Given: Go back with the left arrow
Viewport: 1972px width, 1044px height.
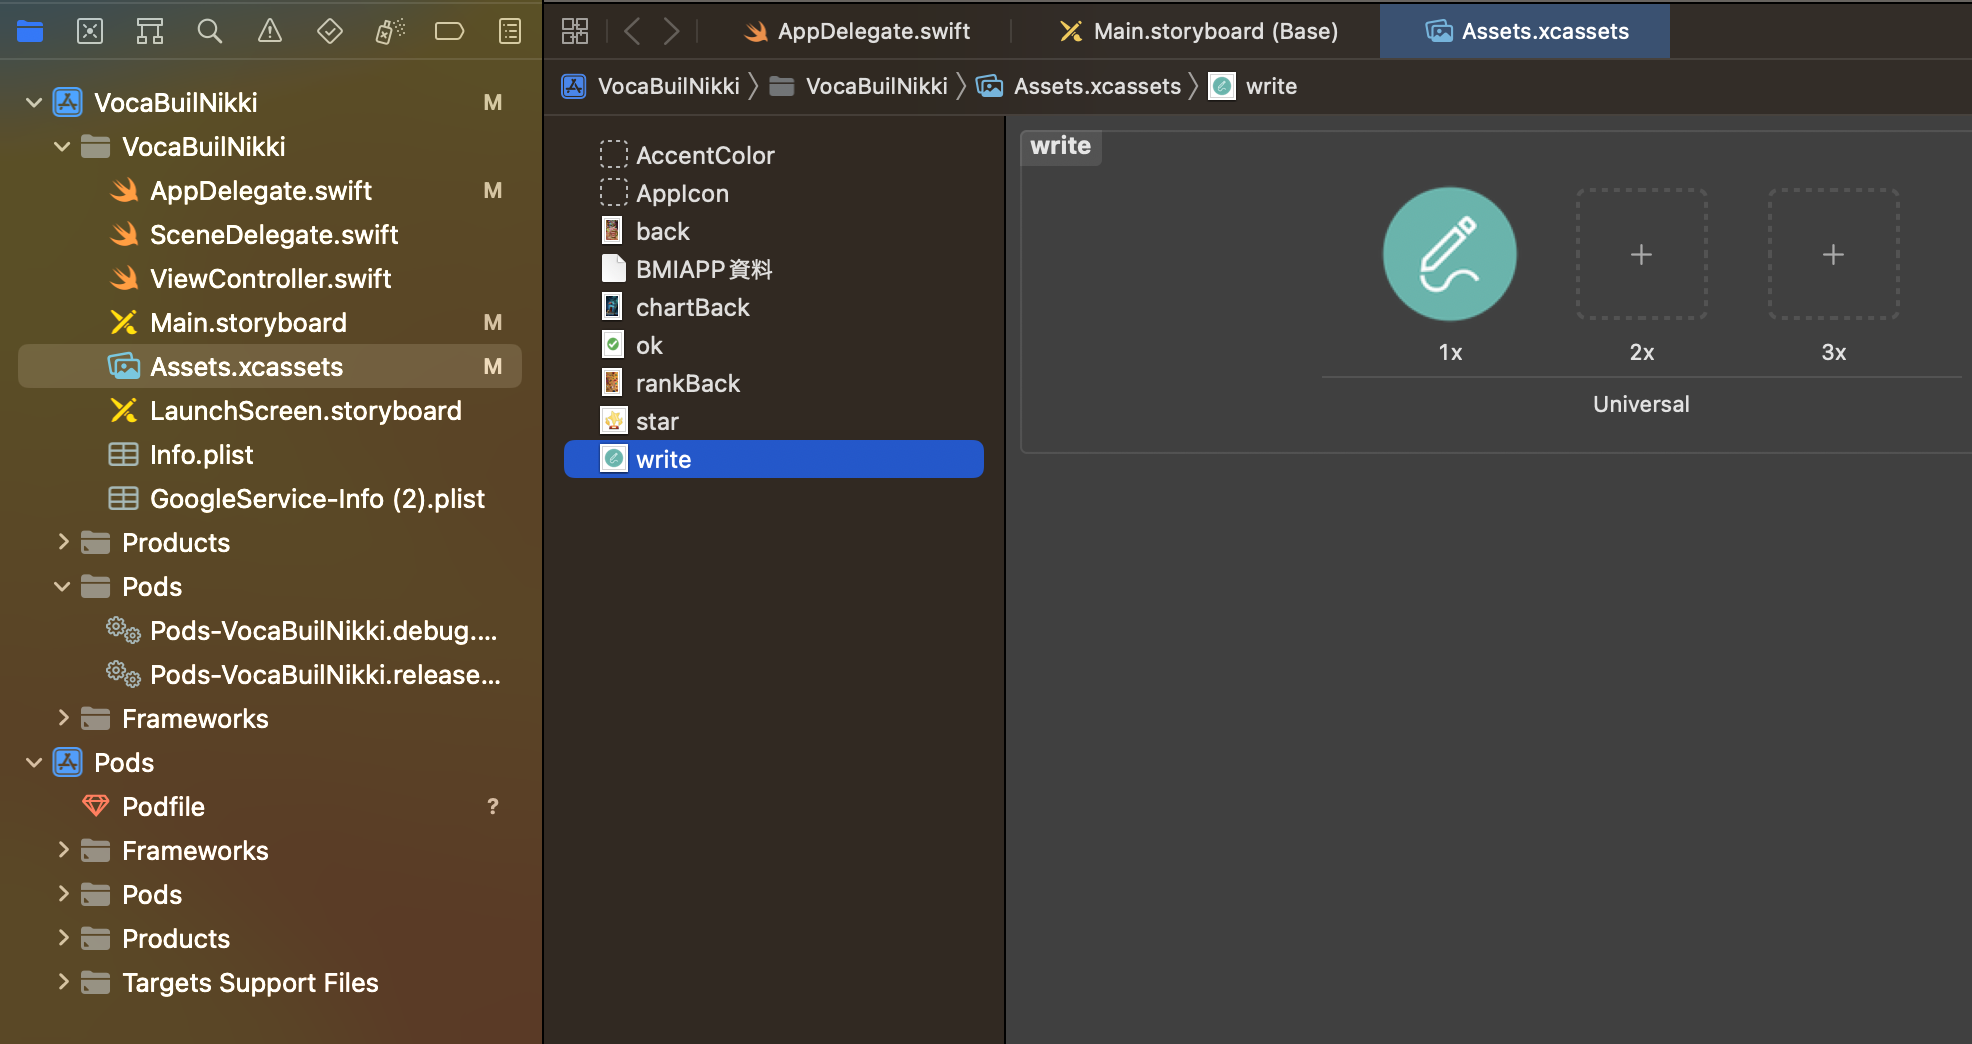Looking at the screenshot, I should pyautogui.click(x=632, y=31).
